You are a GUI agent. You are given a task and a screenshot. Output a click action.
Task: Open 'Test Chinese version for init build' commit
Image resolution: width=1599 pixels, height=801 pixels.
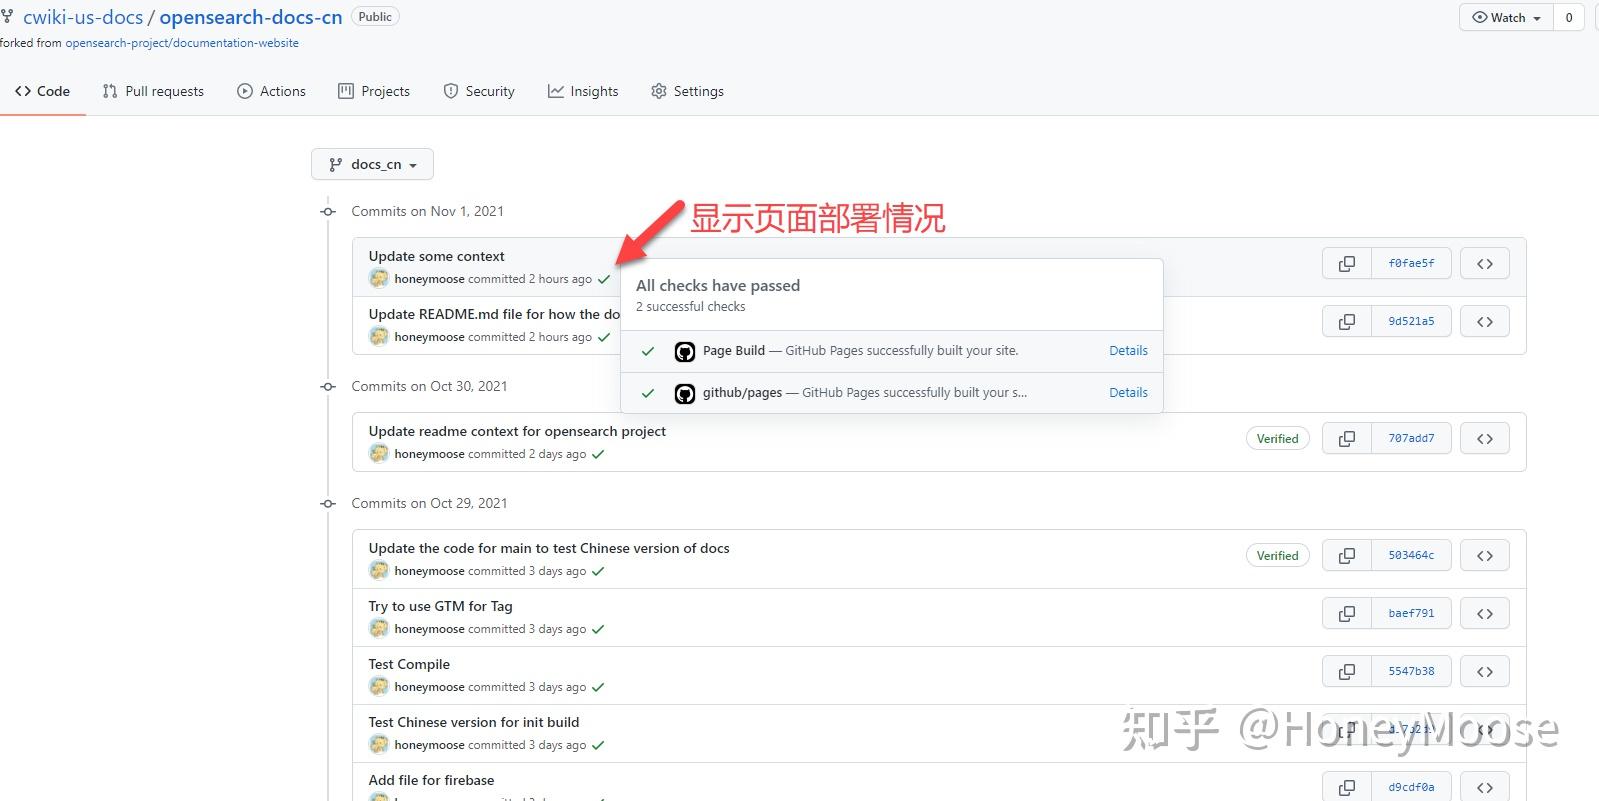[x=474, y=723]
